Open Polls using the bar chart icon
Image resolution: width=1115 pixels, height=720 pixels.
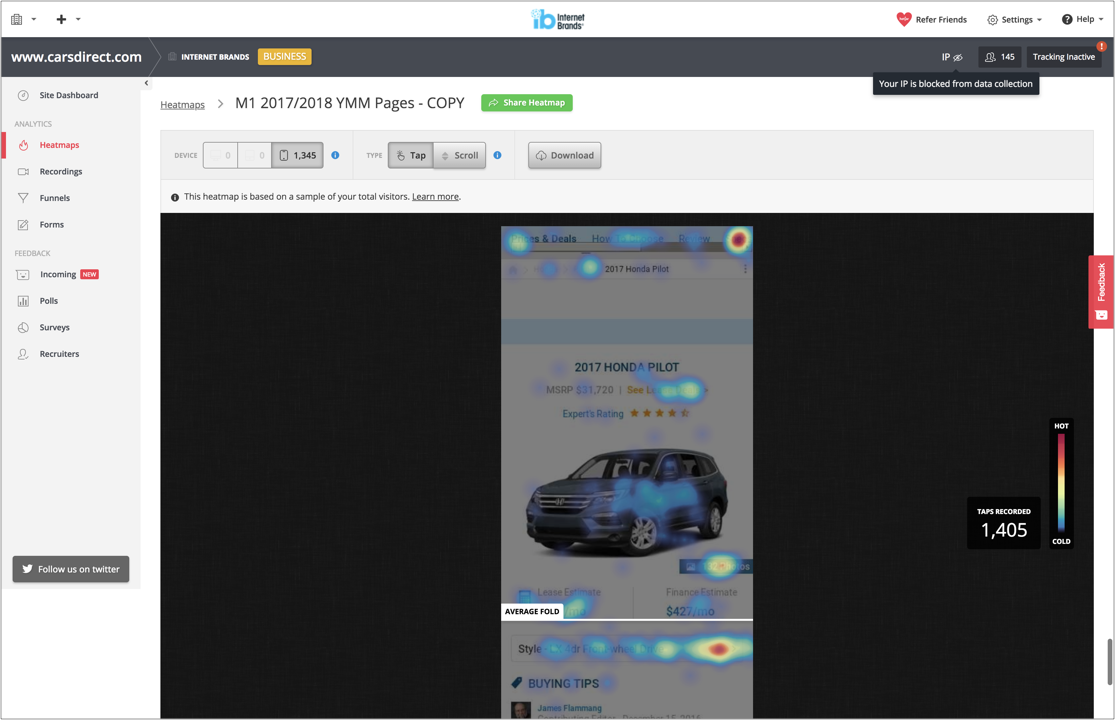[23, 301]
